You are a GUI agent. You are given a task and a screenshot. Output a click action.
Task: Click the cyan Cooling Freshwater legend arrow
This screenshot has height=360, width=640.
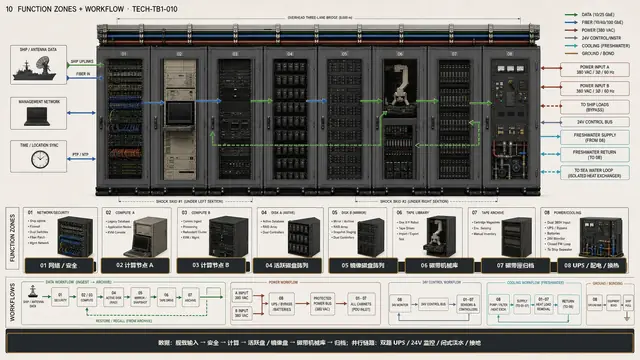[x=571, y=46]
